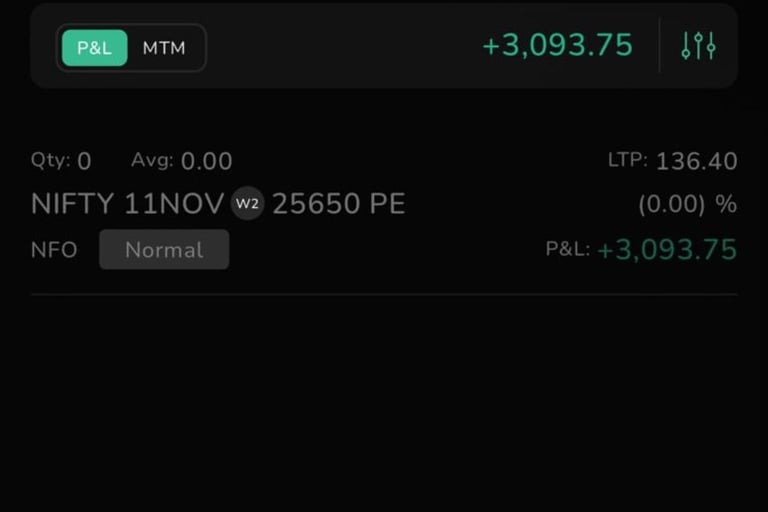Tap the LTP value 136.40

tap(697, 161)
